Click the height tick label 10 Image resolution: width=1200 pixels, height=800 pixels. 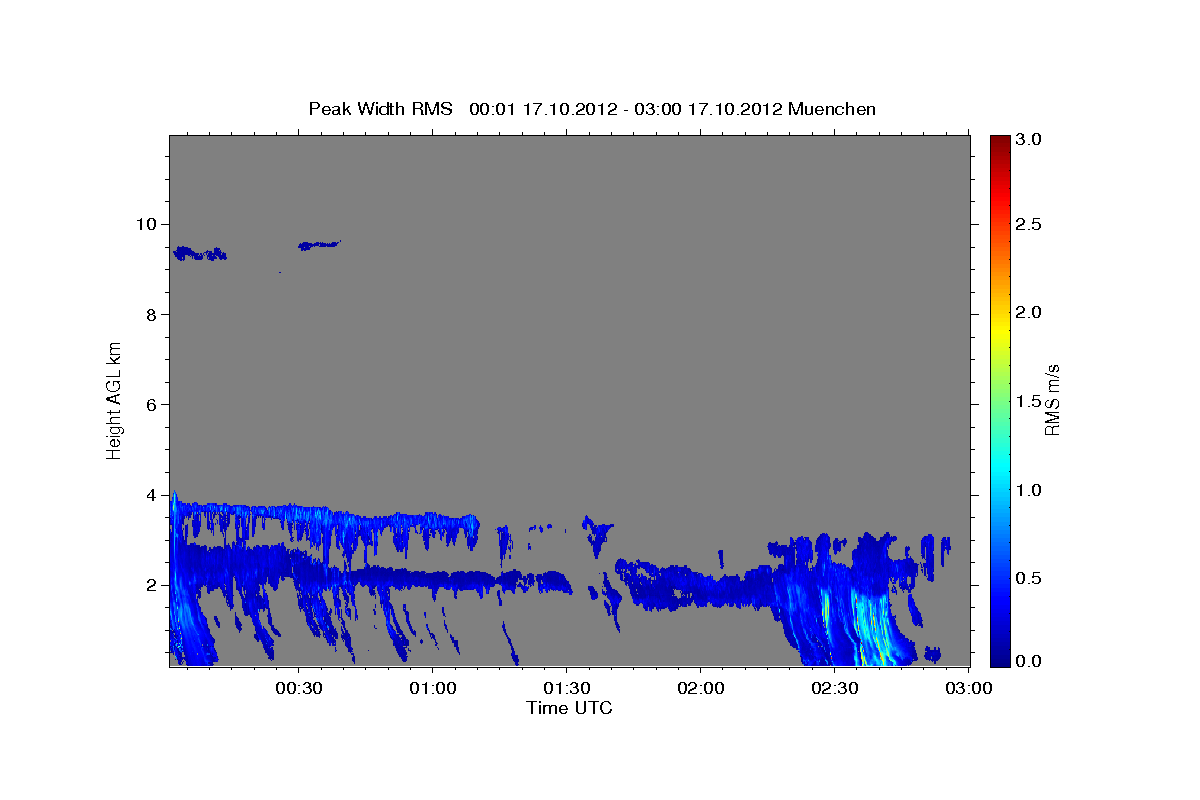click(x=147, y=224)
